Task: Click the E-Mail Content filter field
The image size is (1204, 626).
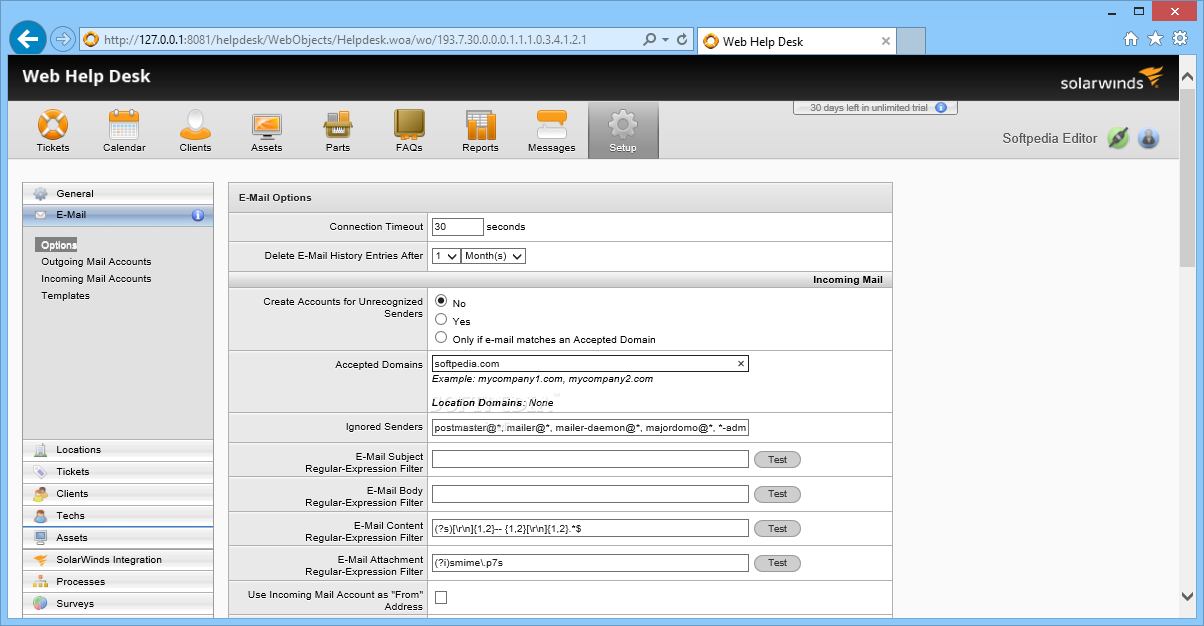Action: [x=590, y=528]
